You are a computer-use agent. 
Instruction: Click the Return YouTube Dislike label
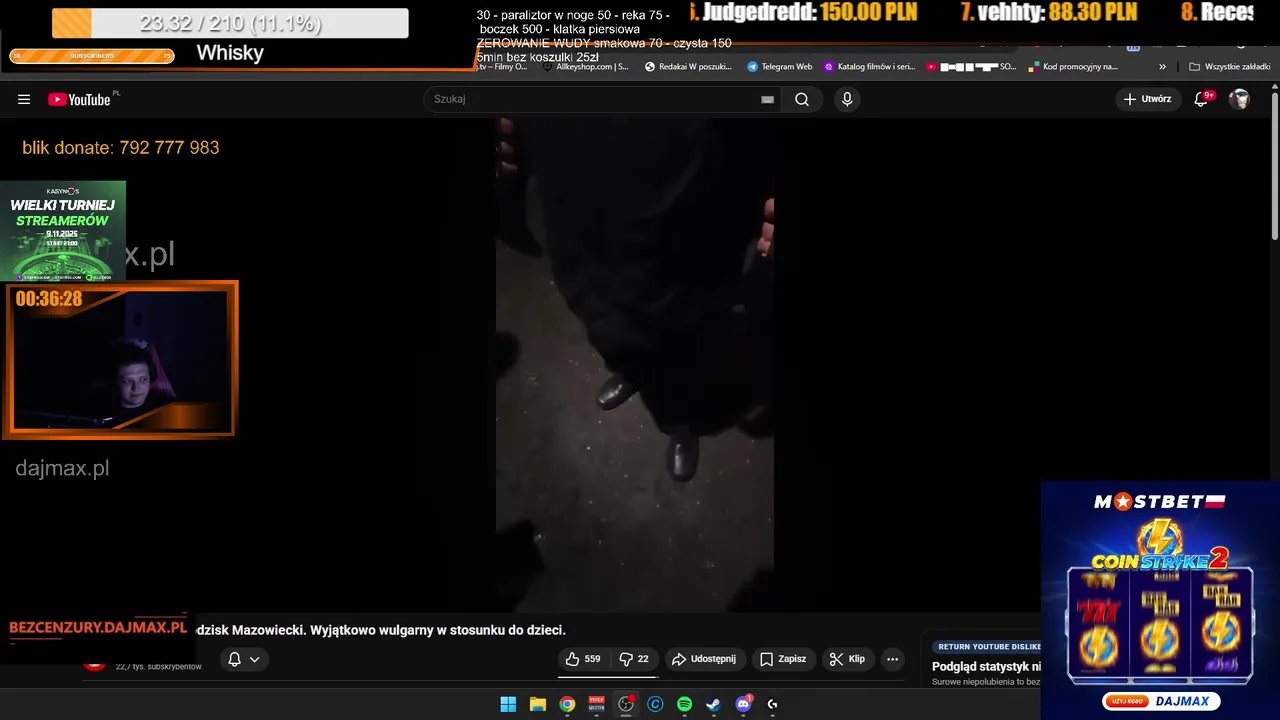coord(987,647)
